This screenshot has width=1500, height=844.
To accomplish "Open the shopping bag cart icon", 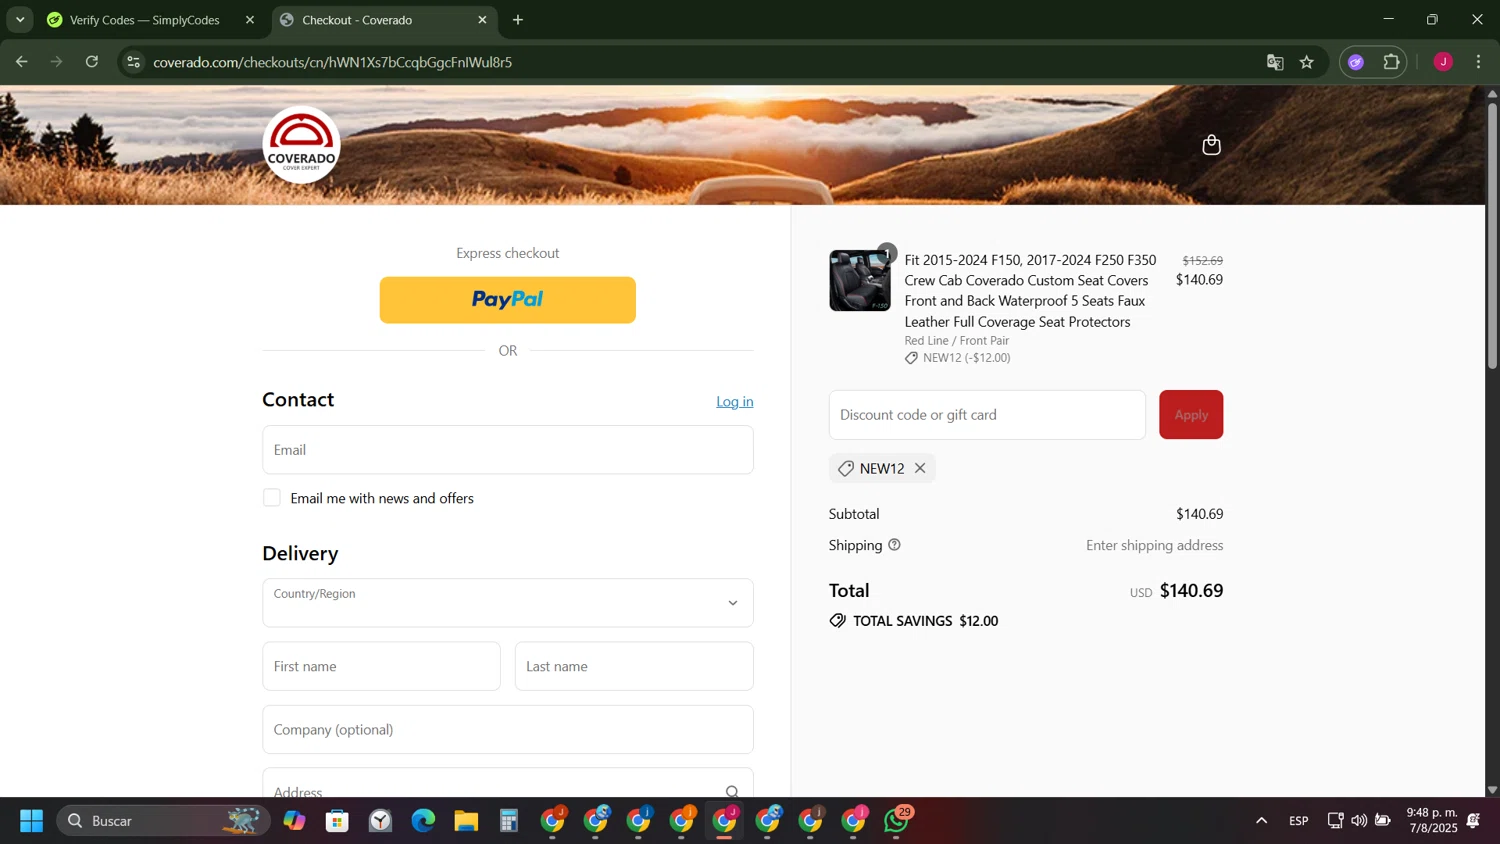I will [x=1211, y=145].
